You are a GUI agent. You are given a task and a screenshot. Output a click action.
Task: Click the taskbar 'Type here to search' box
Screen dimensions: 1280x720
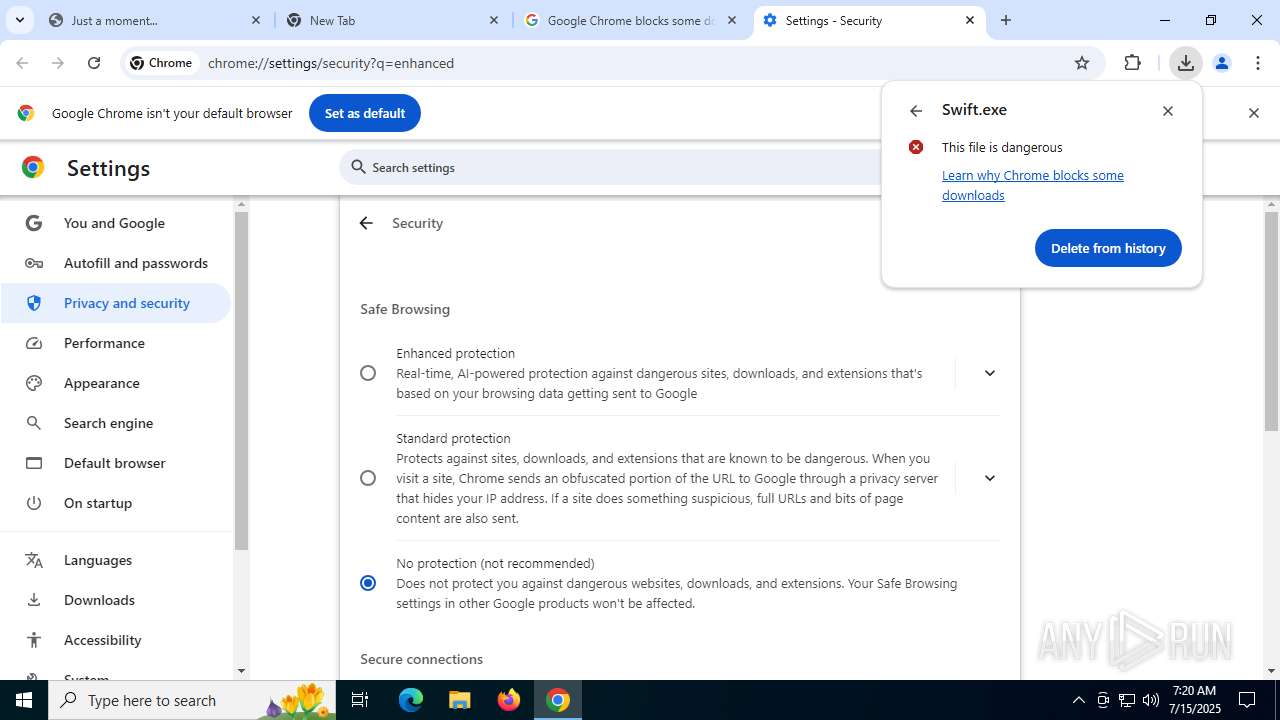[192, 700]
